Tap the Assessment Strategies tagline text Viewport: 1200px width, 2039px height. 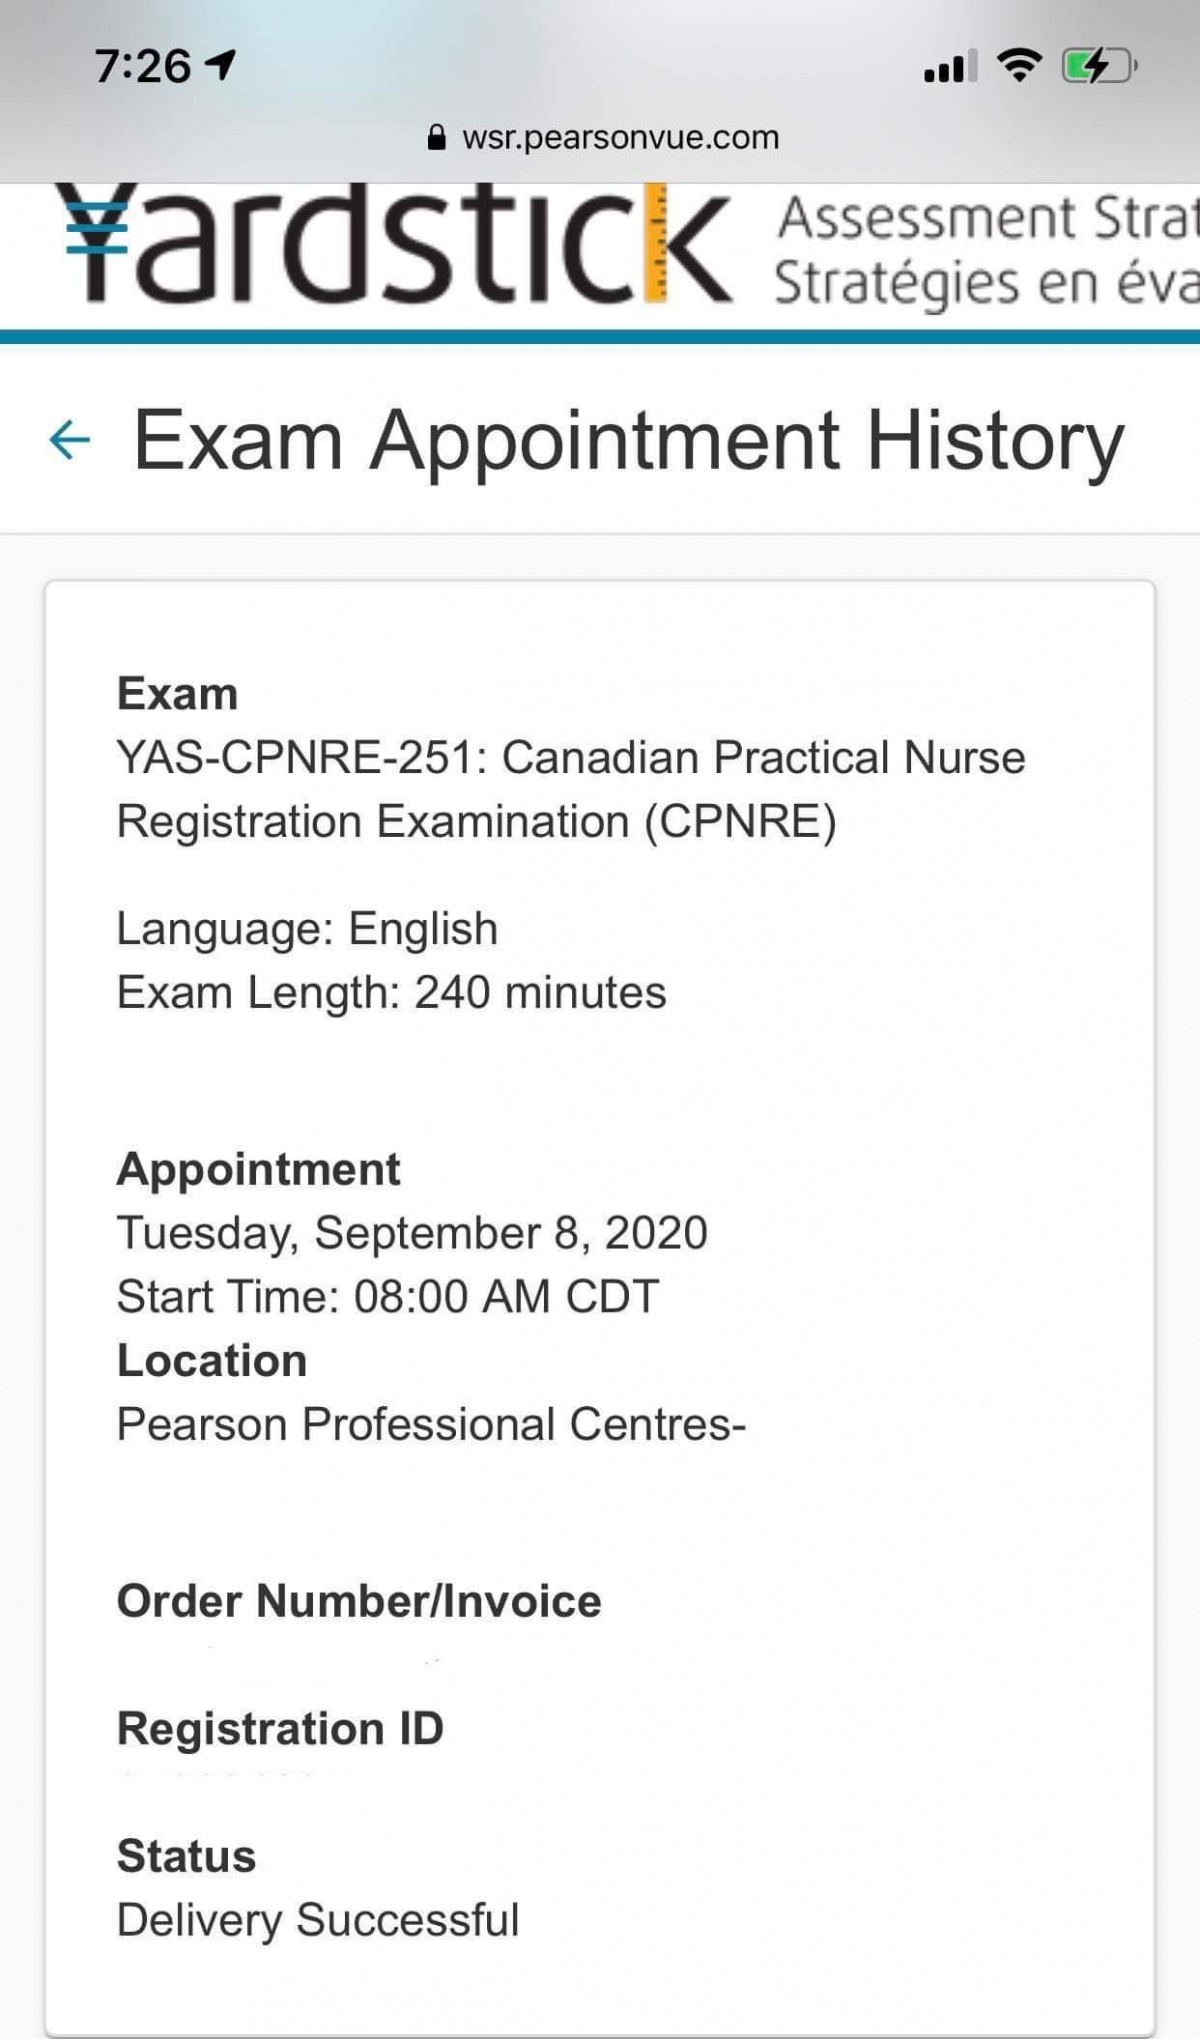click(x=987, y=250)
